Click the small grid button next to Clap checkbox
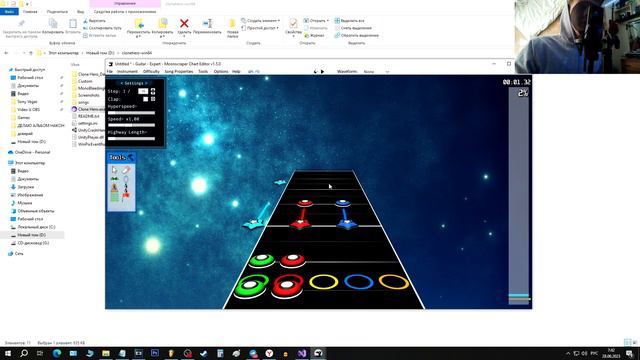The width and height of the screenshot is (640, 360). click(x=153, y=99)
